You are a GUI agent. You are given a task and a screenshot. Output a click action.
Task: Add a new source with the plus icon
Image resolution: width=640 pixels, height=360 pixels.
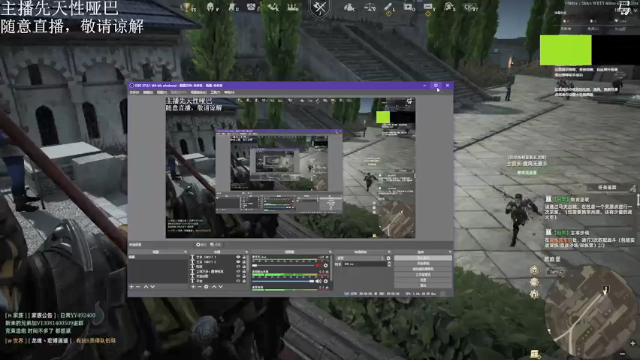(x=193, y=287)
